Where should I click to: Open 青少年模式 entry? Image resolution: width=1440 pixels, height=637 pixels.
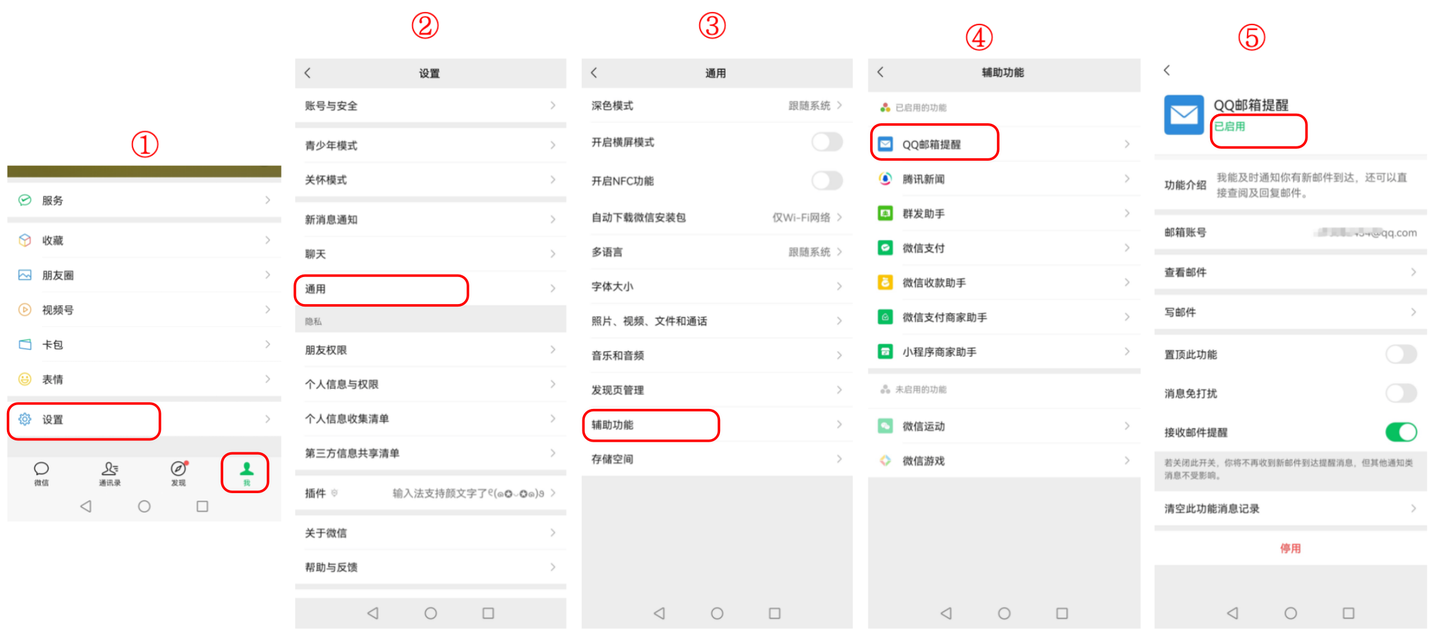click(x=430, y=146)
